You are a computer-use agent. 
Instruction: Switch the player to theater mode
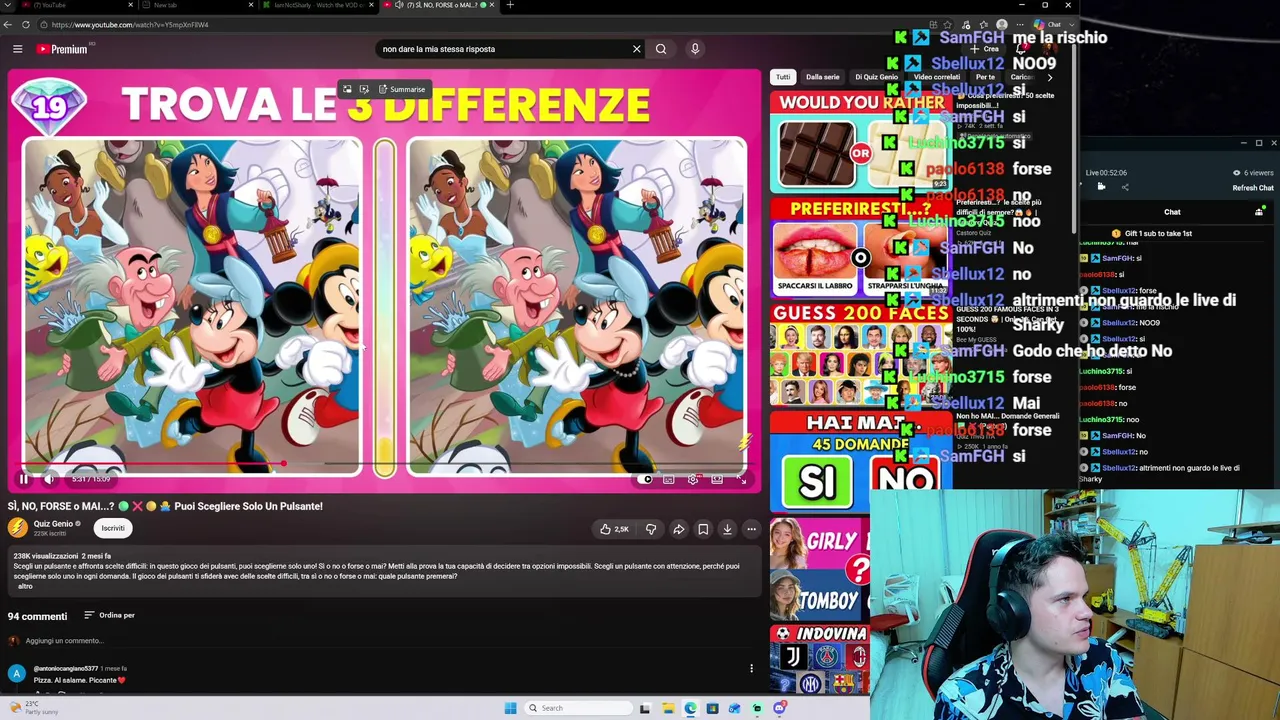point(717,479)
